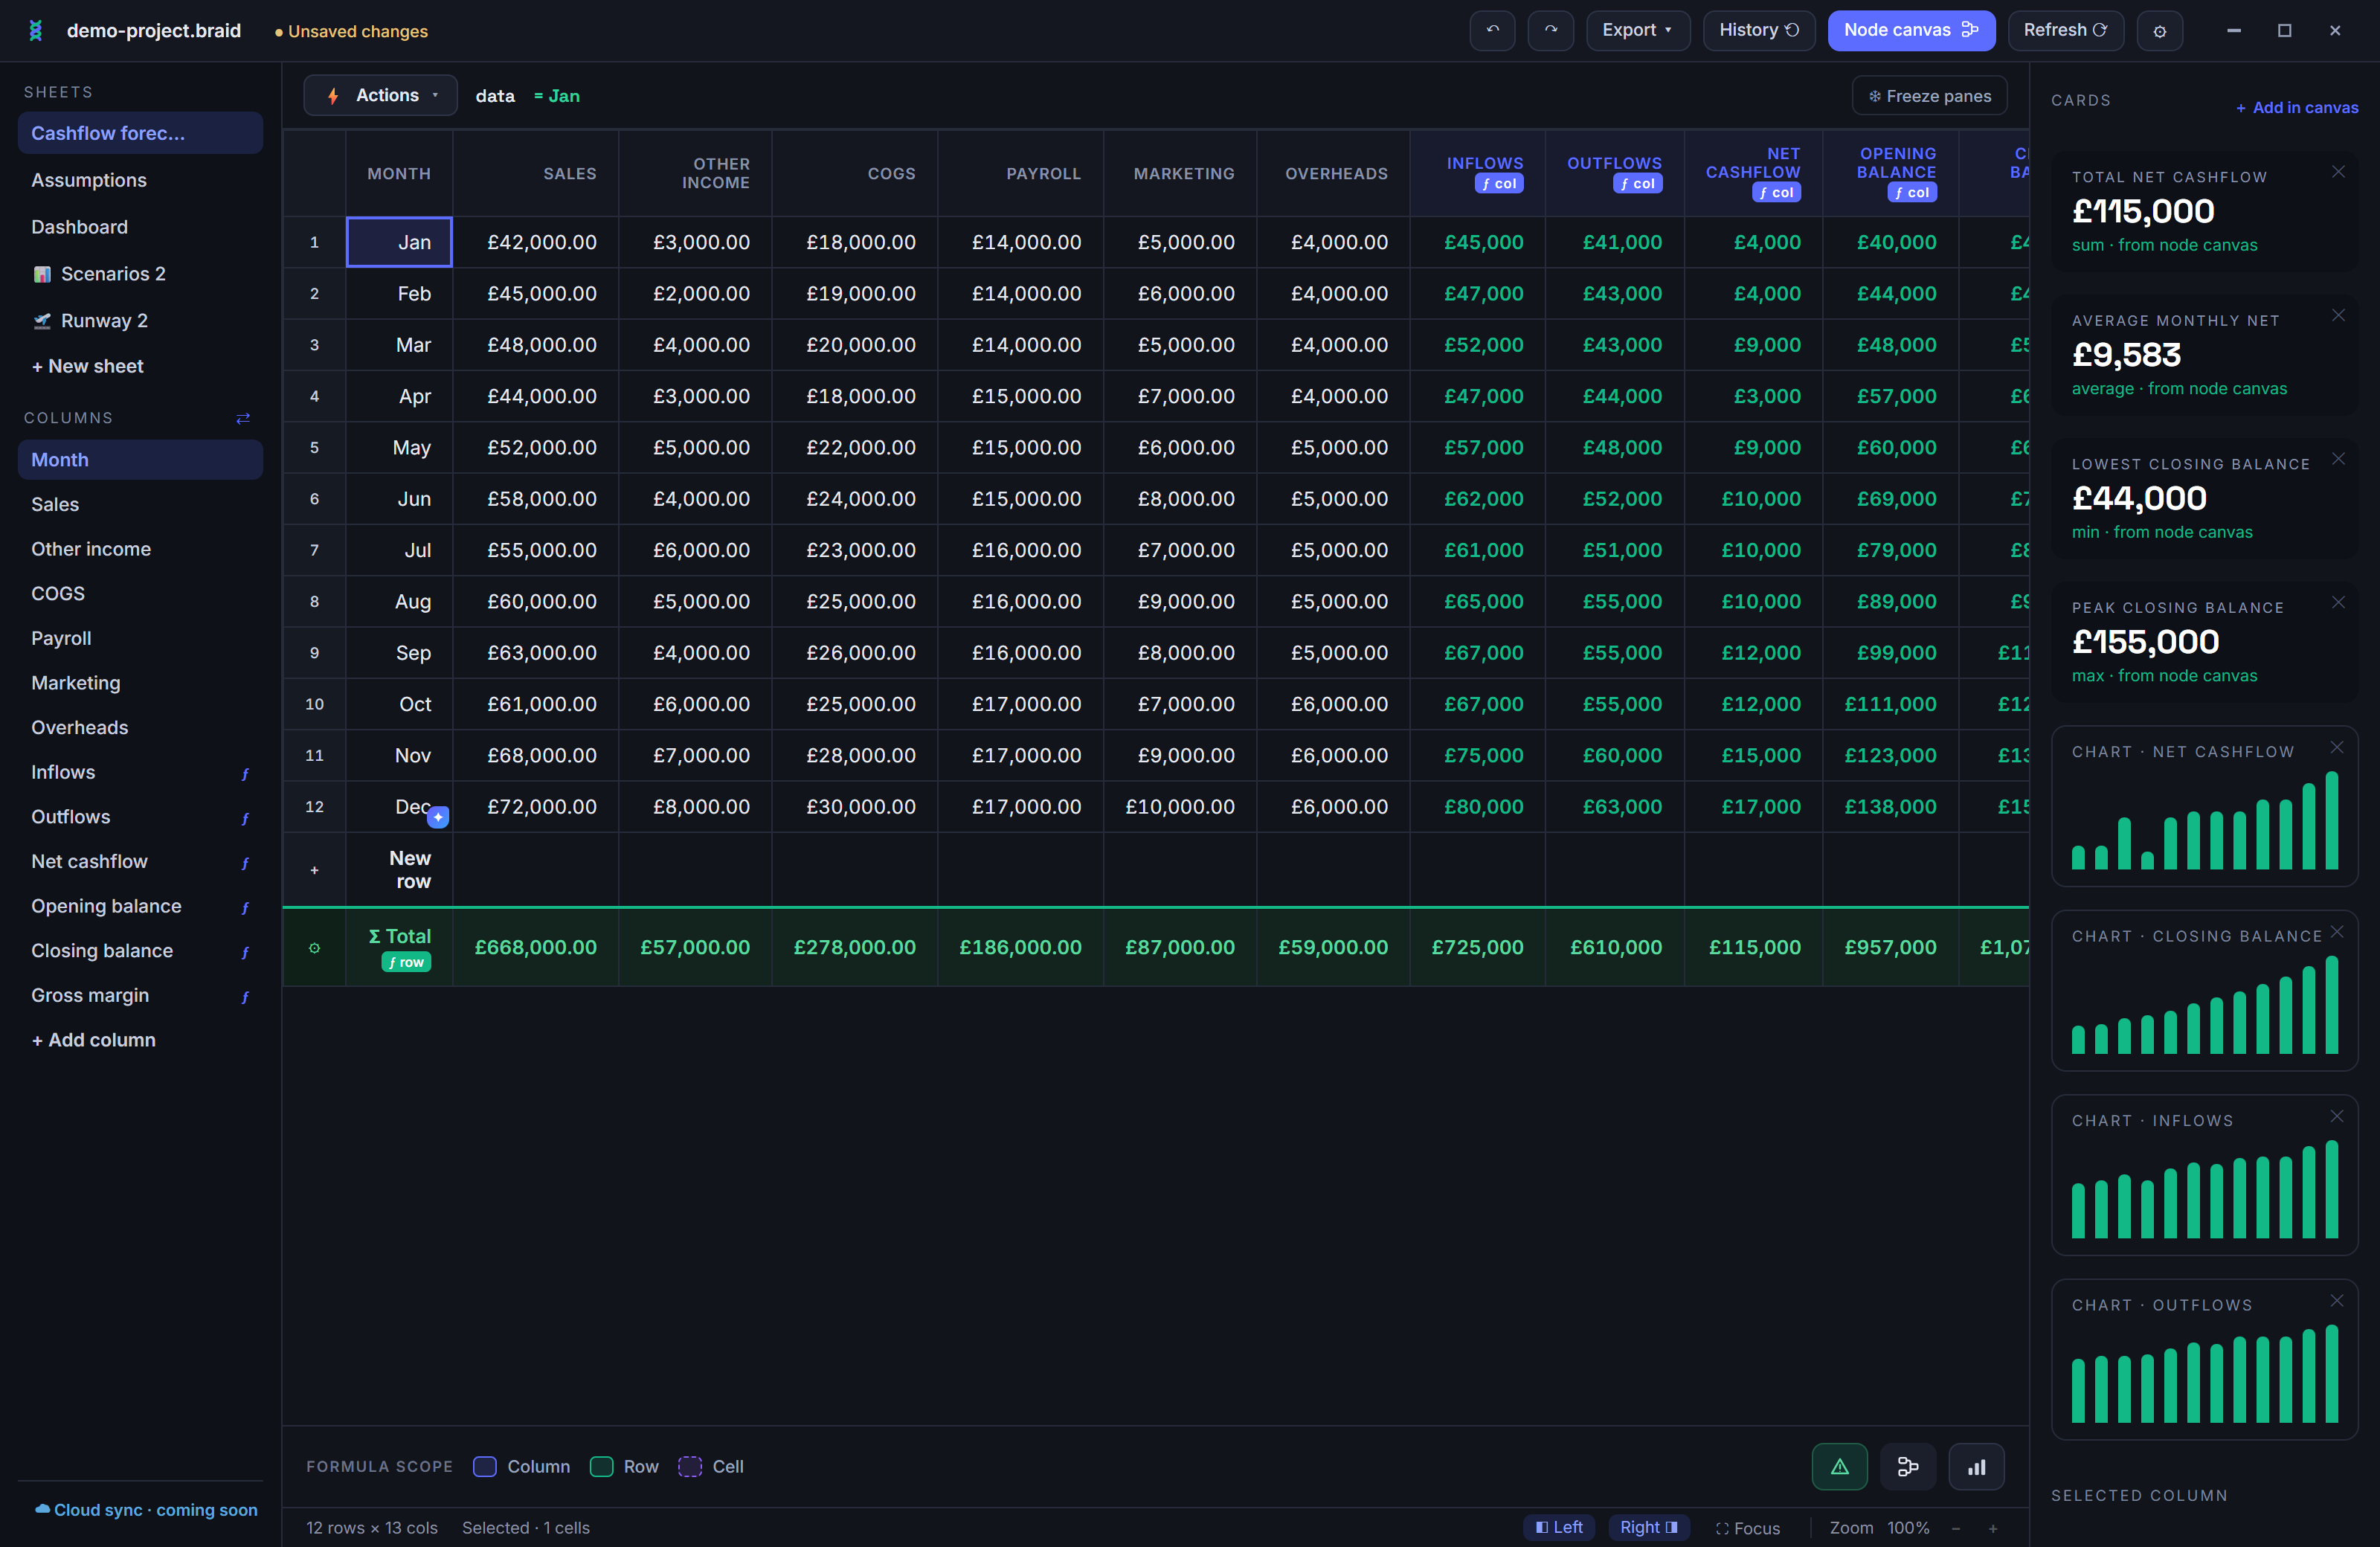
Task: Click + Add column
Action: tap(94, 1040)
